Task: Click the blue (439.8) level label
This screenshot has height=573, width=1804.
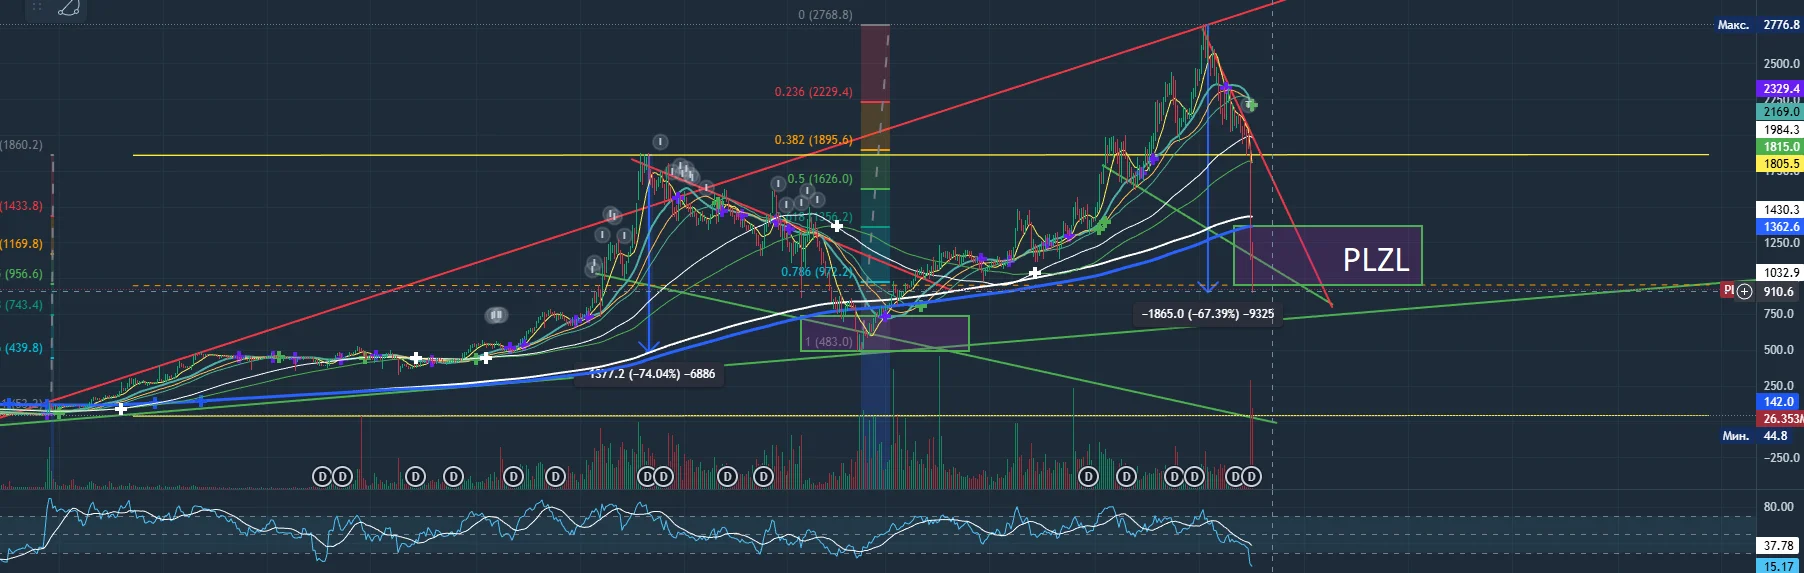Action: (x=23, y=348)
